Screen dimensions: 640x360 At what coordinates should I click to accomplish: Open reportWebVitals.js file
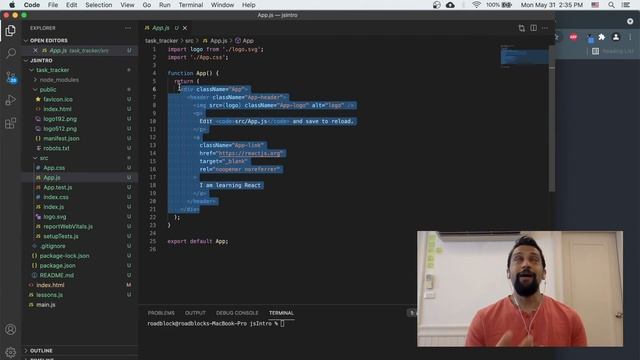tap(68, 227)
